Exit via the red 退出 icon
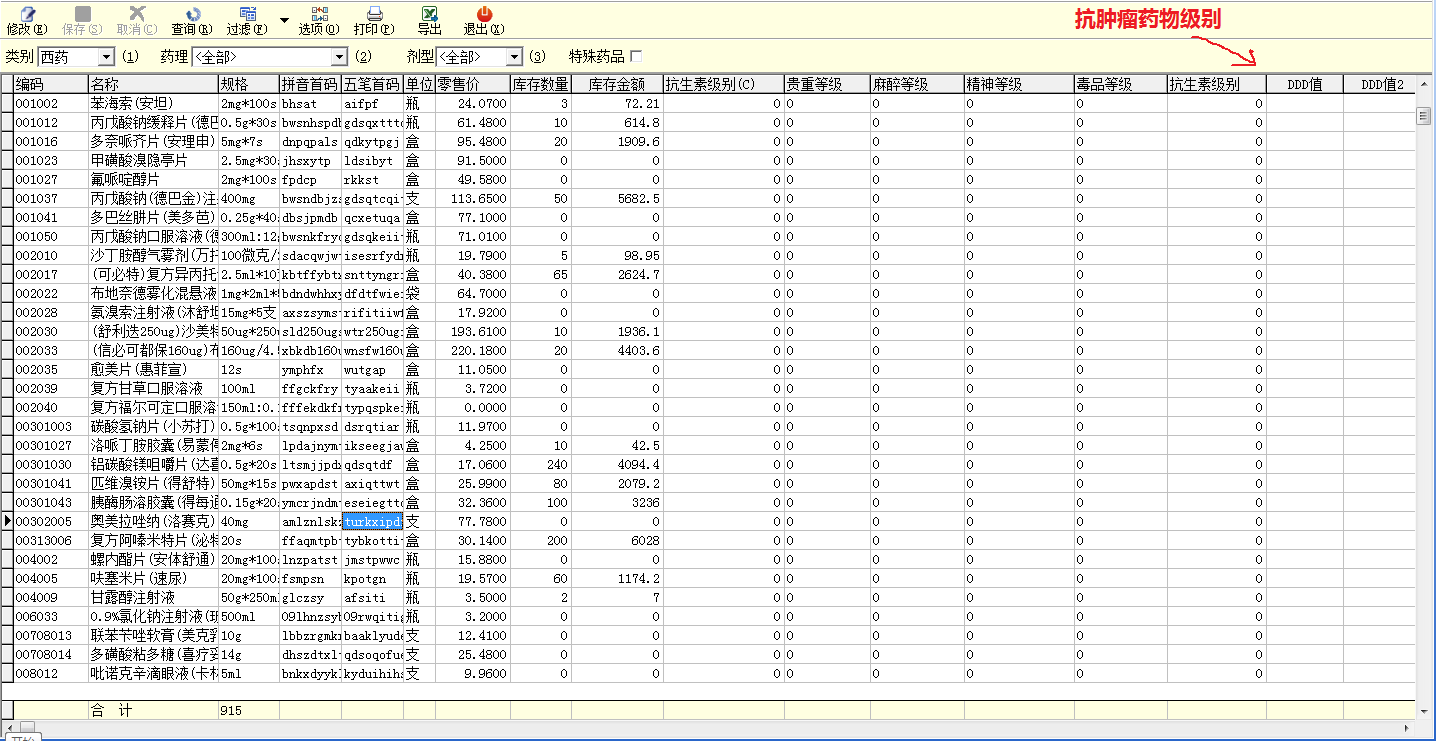The height and width of the screenshot is (741, 1436). click(x=484, y=20)
